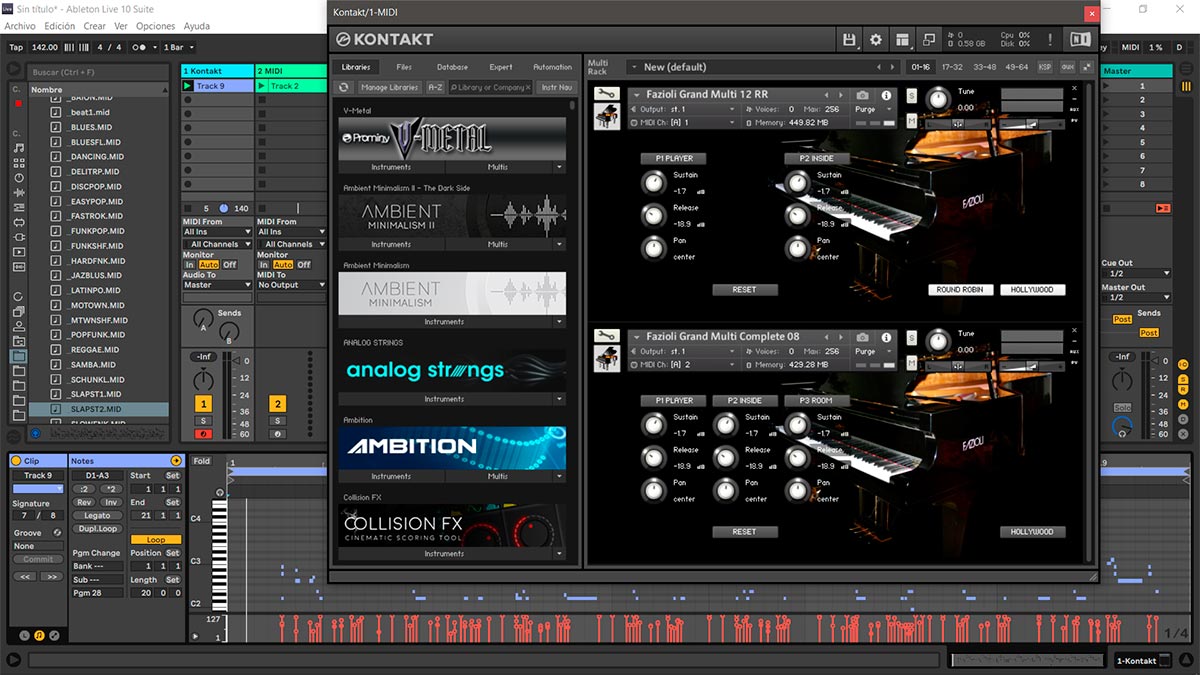
Task: Adjust Tune knob of Fazioli Grand Multi 12 RR
Action: [x=938, y=98]
